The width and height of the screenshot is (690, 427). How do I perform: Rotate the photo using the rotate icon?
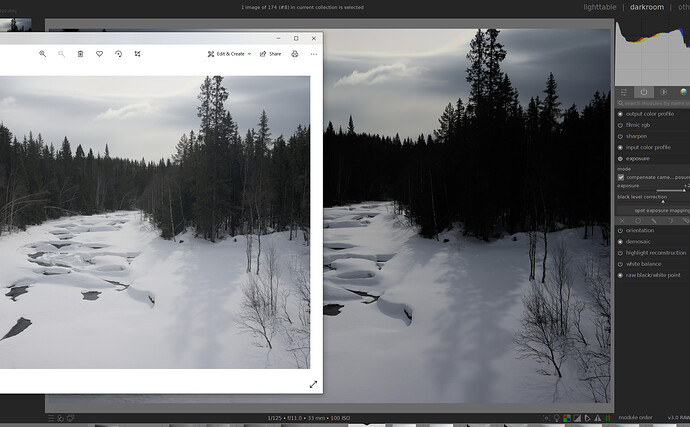(118, 54)
